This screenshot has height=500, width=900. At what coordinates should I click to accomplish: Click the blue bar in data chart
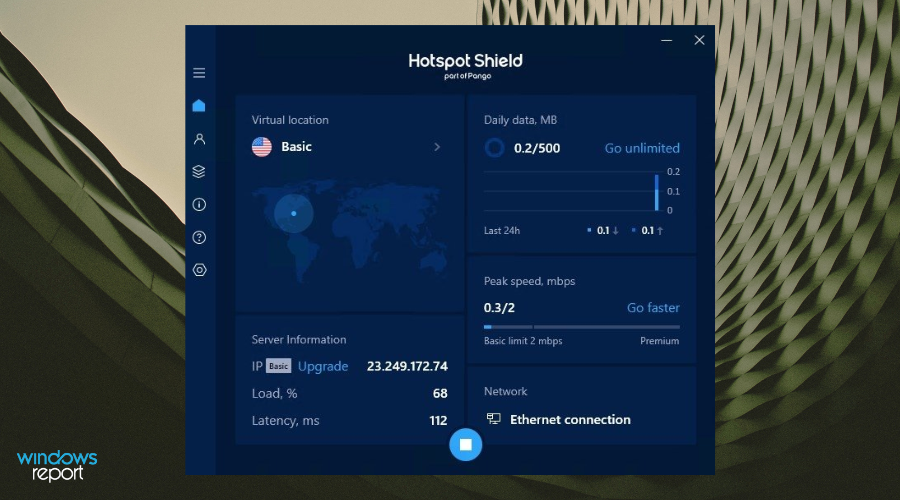click(x=657, y=193)
